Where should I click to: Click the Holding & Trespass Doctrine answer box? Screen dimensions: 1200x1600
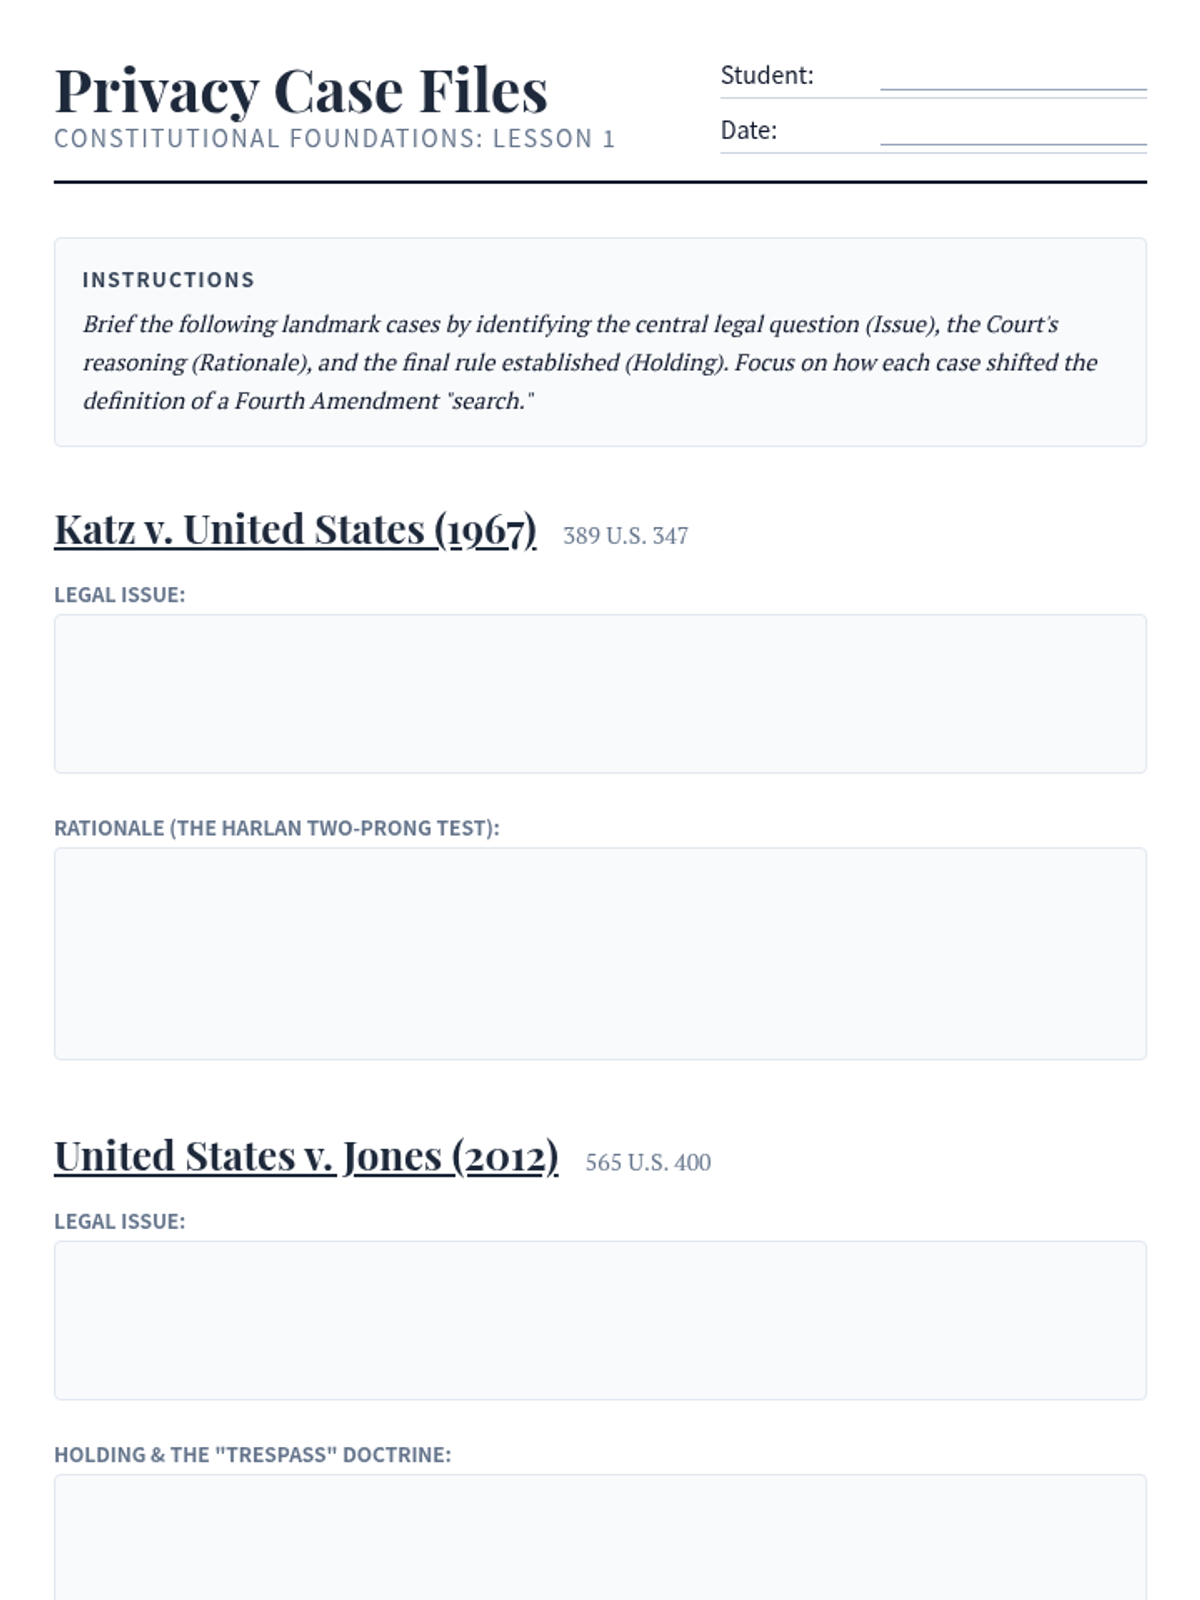coord(600,1537)
